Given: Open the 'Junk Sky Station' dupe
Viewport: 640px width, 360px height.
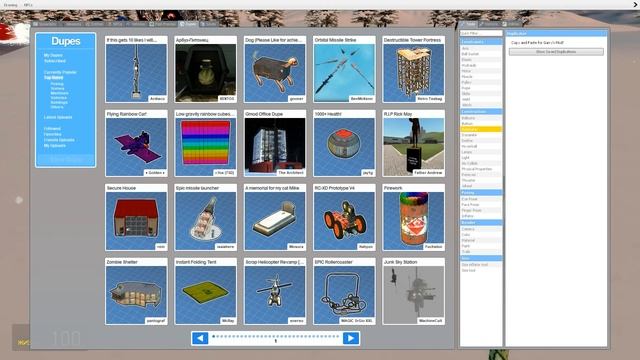Looking at the screenshot, I should tap(413, 291).
